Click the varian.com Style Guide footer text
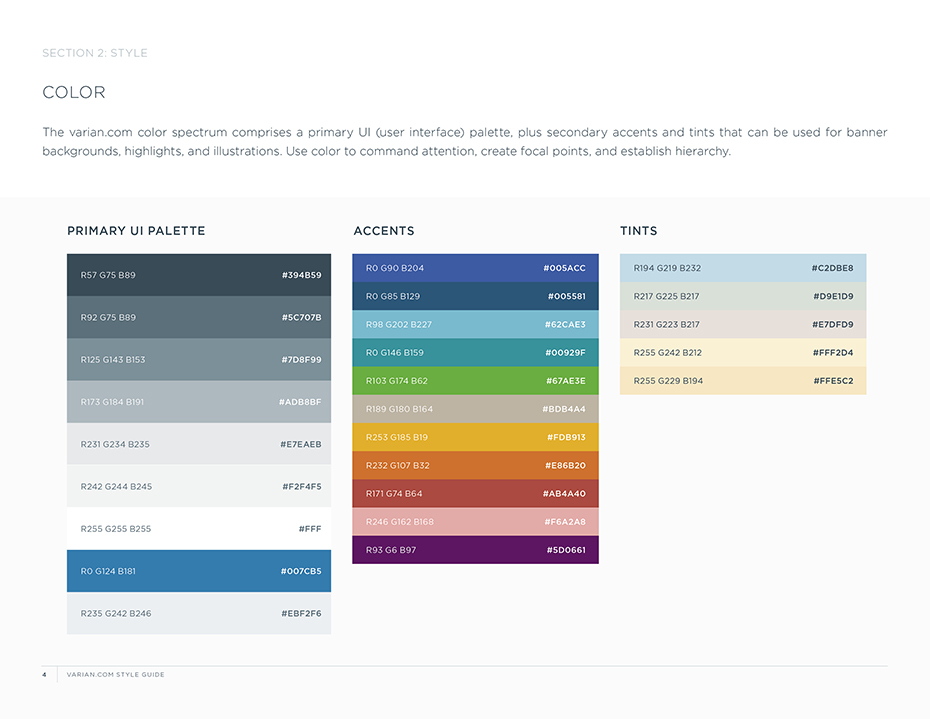The width and height of the screenshot is (930, 719). tap(115, 675)
